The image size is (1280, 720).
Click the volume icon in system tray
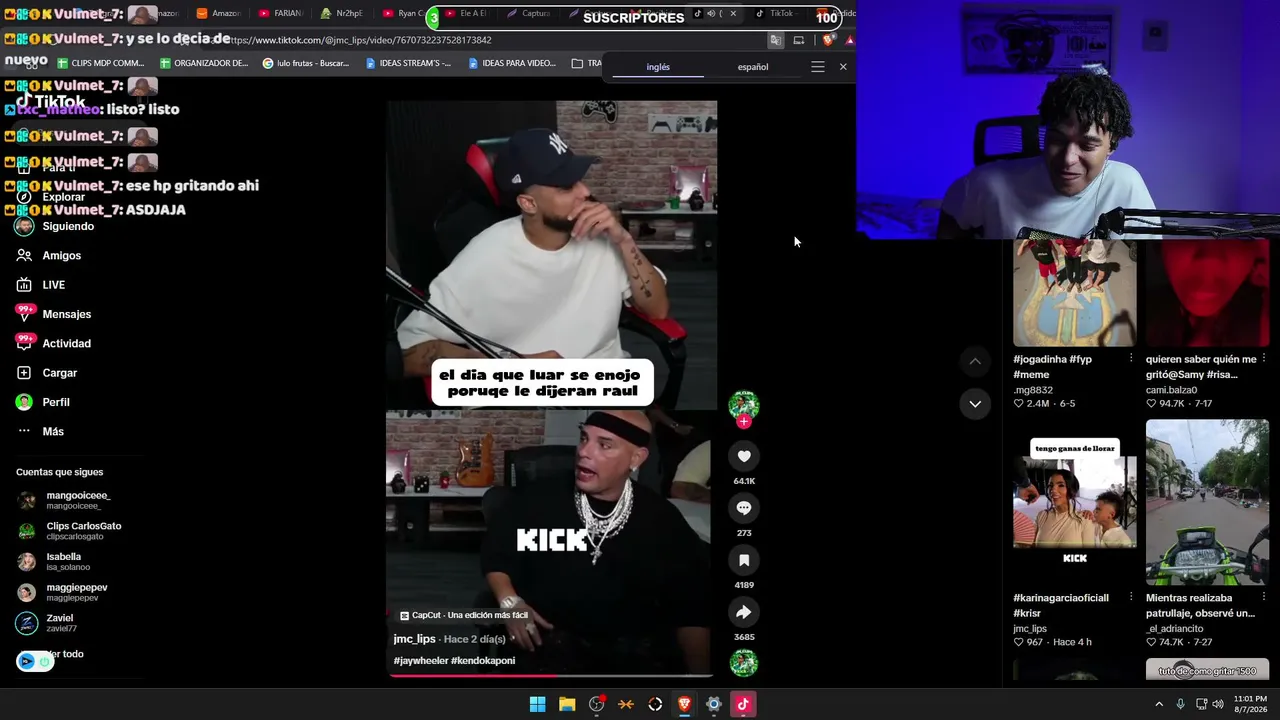coord(1218,704)
